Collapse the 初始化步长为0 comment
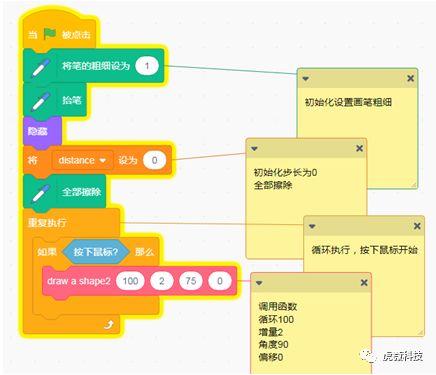This screenshot has width=436, height=375. [254, 149]
